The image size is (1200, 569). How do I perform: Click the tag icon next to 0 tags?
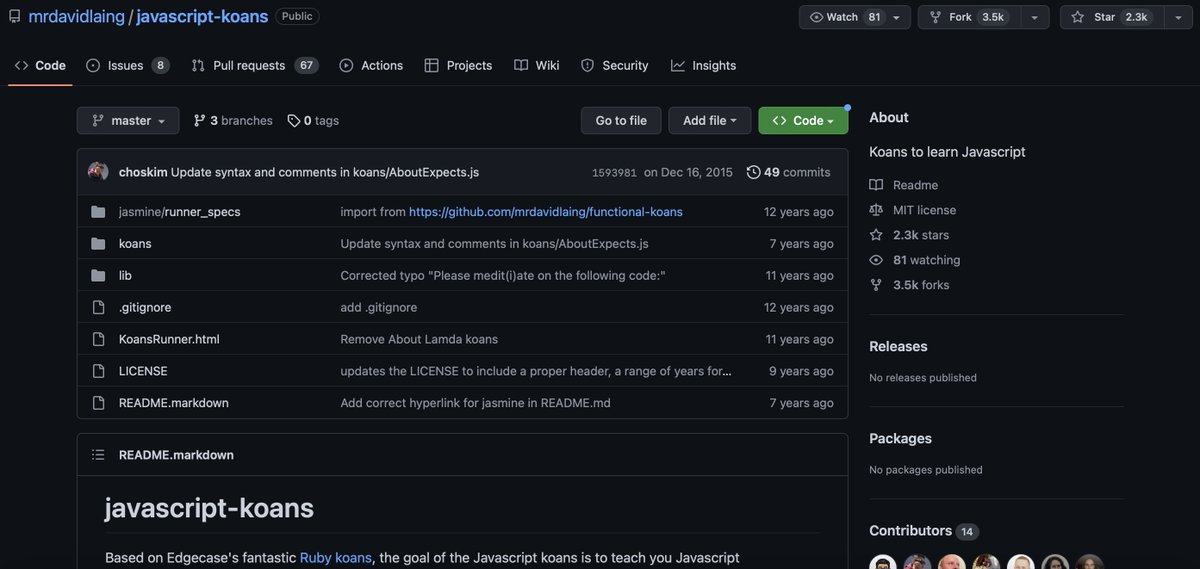[293, 121]
